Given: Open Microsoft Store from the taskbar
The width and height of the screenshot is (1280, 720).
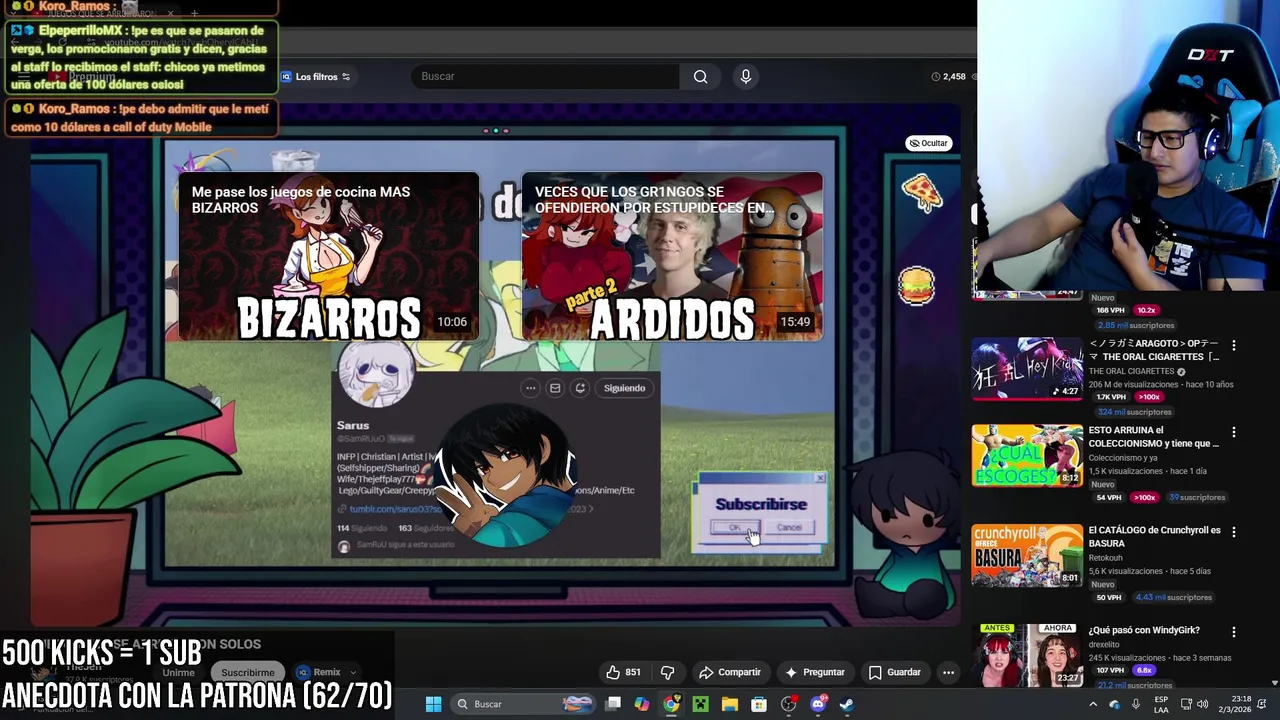Looking at the screenshot, I should (x=759, y=704).
